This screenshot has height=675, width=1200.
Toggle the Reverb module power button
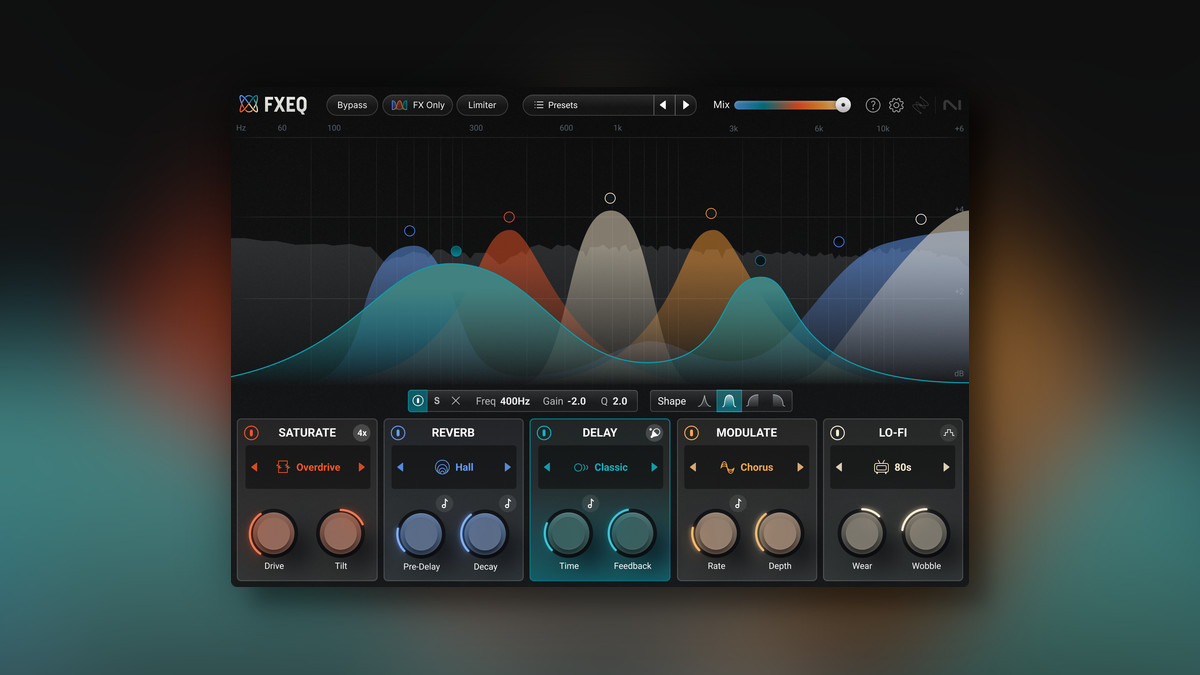[397, 433]
